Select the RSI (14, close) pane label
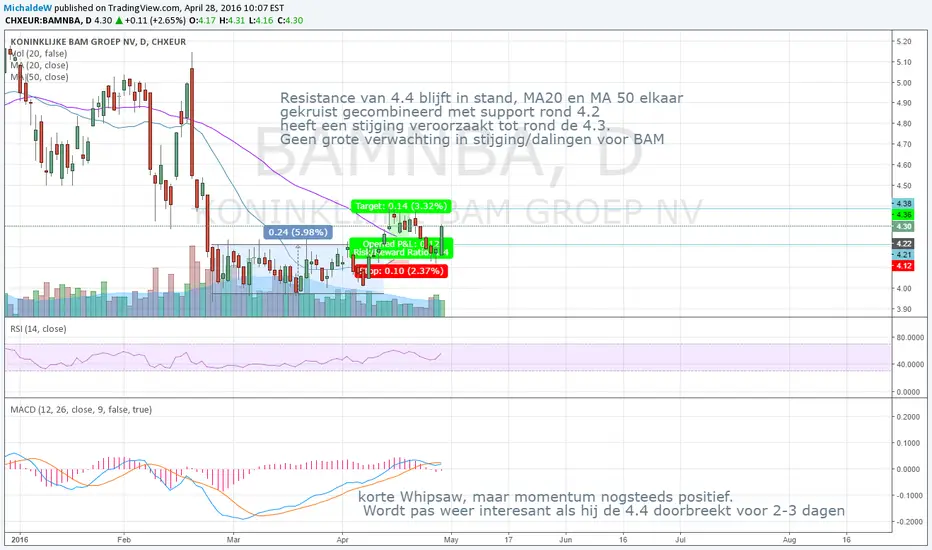Image resolution: width=932 pixels, height=550 pixels. tap(38, 329)
